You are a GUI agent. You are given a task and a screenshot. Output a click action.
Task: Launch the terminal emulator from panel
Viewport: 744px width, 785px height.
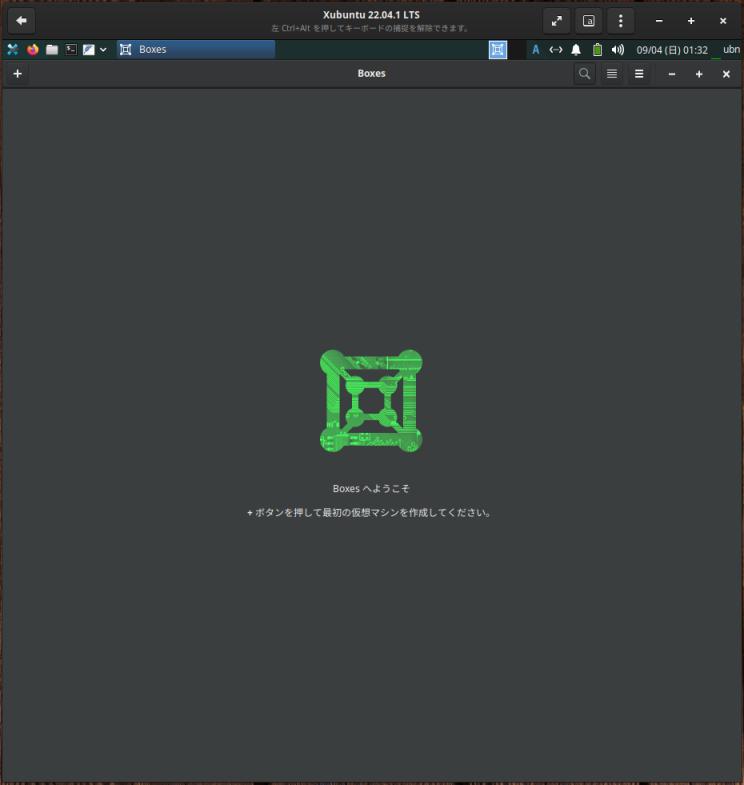[71, 50]
